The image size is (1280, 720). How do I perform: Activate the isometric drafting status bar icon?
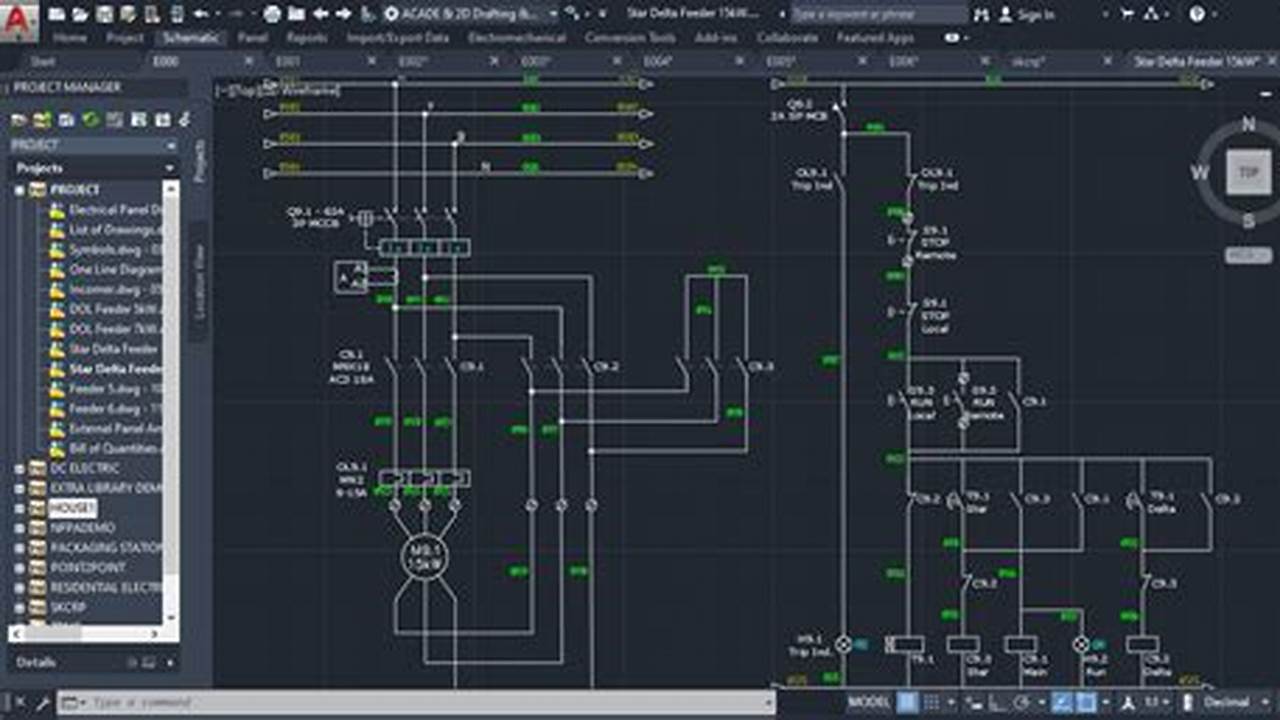click(x=1062, y=702)
